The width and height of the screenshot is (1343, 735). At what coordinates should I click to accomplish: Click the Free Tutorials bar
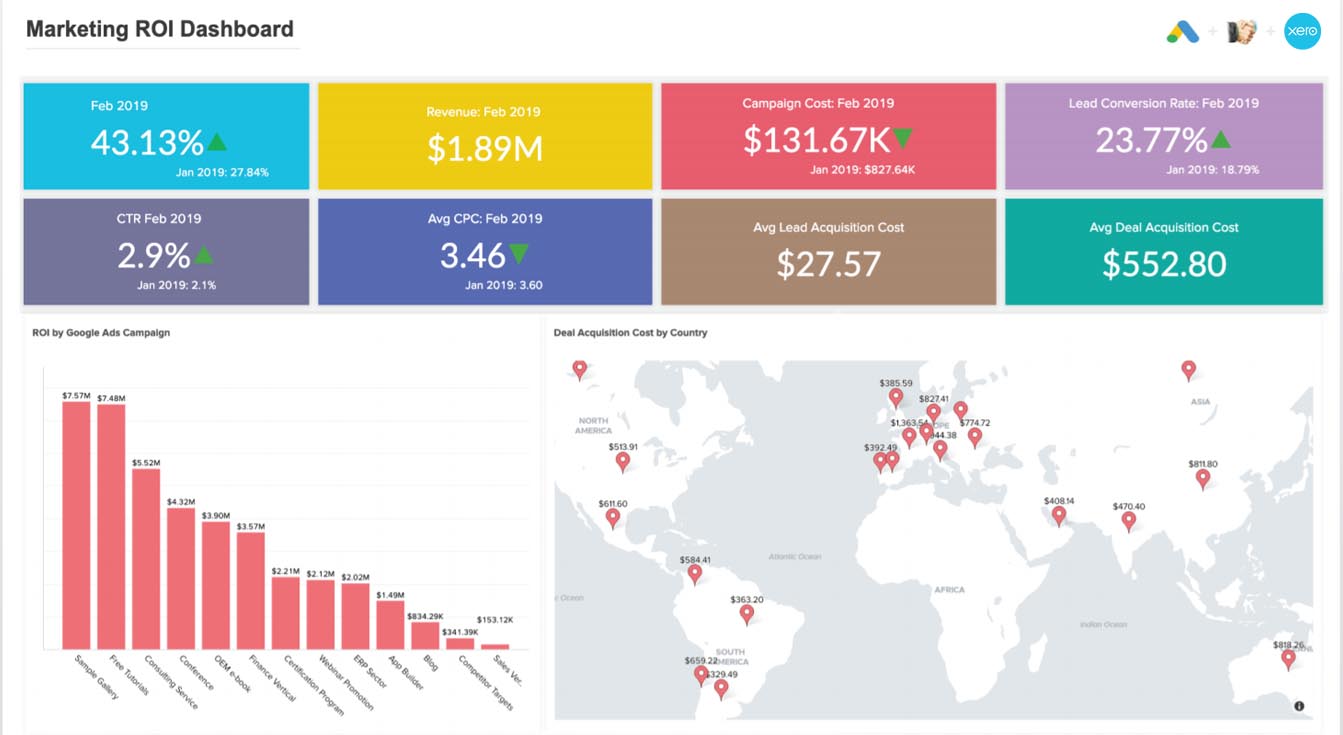pos(111,527)
